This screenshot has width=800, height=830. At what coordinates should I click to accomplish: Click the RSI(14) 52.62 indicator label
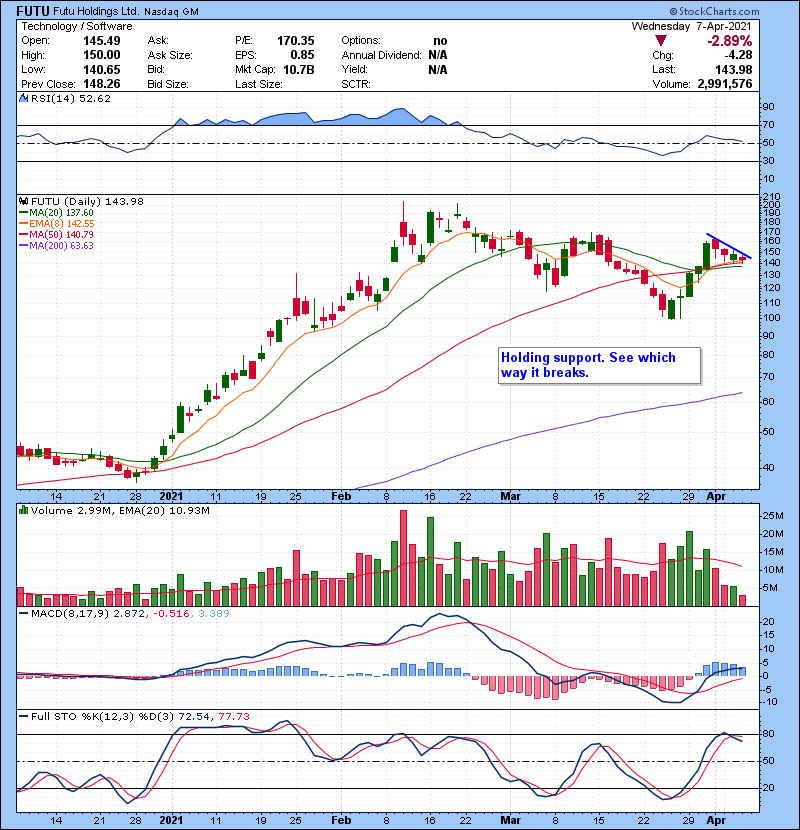pyautogui.click(x=71, y=98)
